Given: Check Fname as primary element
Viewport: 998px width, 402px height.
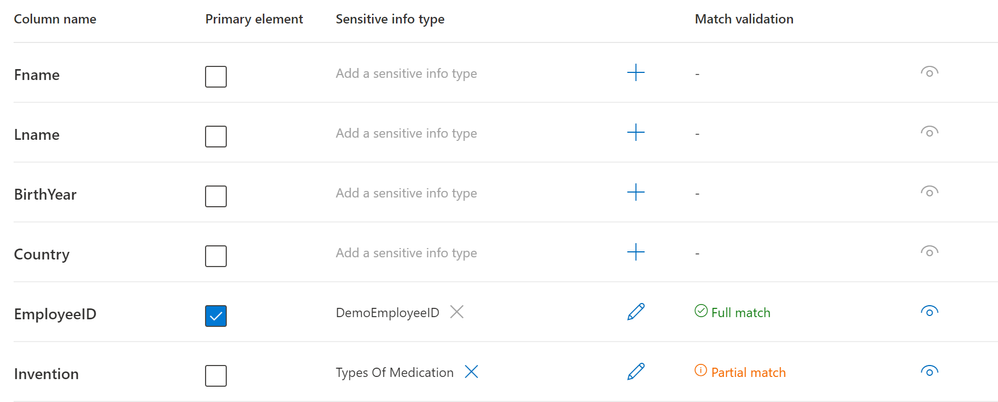Looking at the screenshot, I should [x=216, y=76].
